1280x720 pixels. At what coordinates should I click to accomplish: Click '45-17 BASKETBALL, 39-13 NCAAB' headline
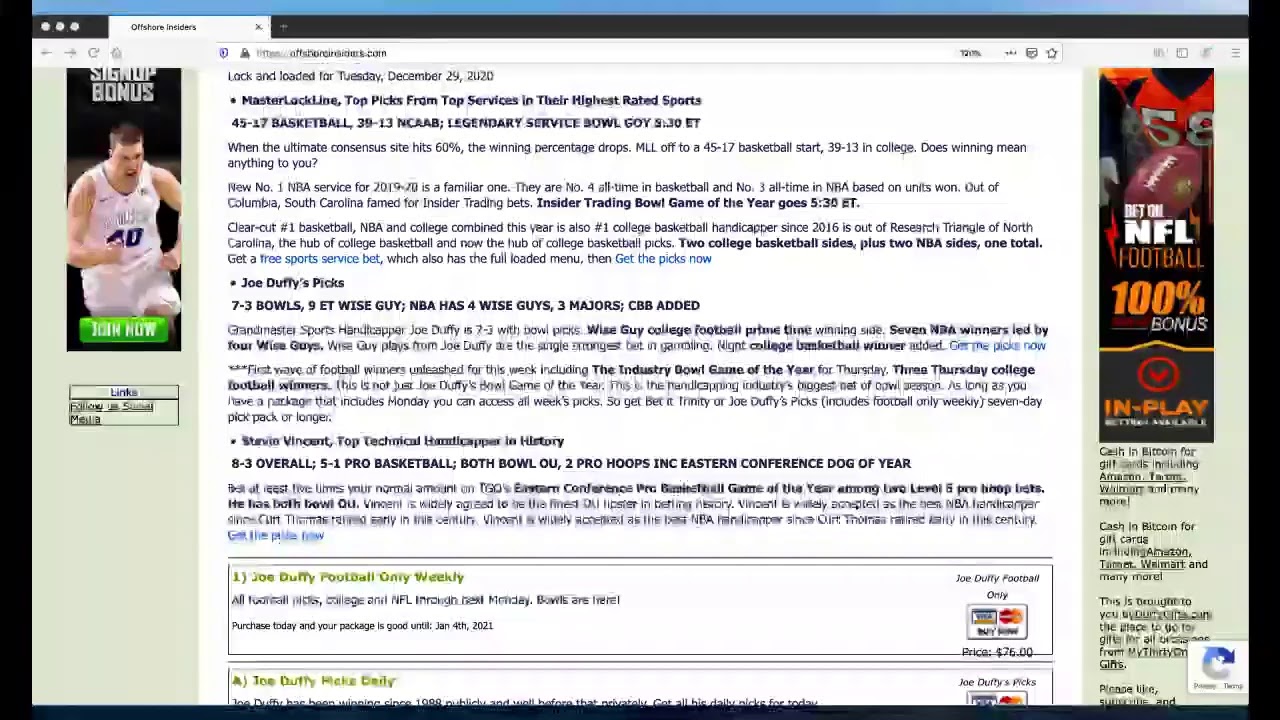(x=466, y=123)
